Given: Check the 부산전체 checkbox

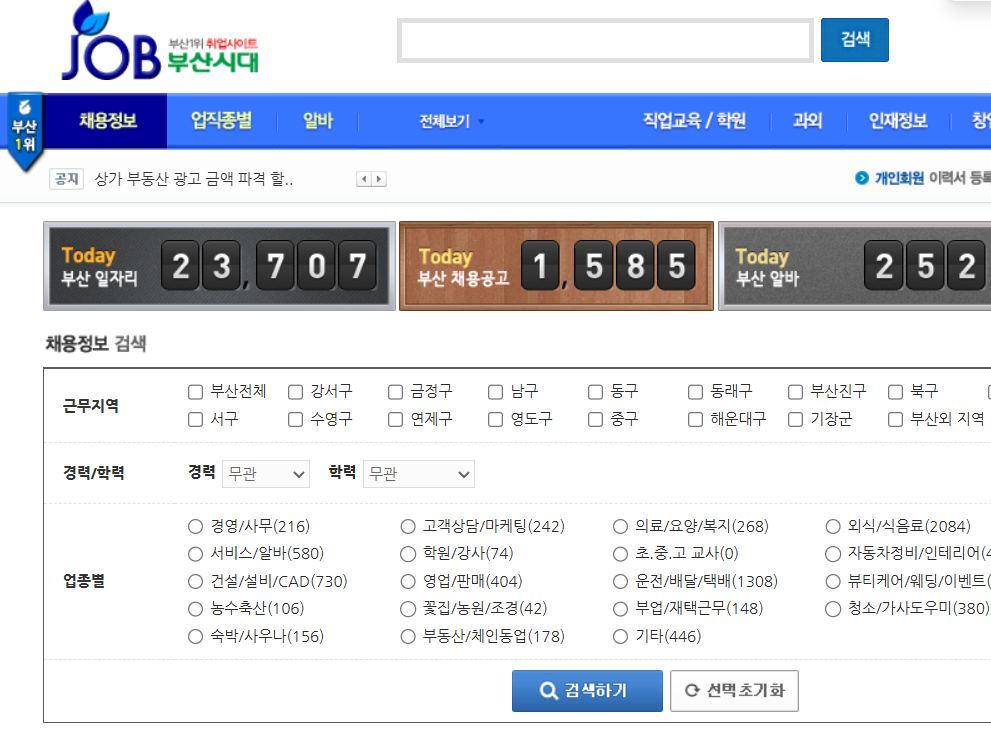Looking at the screenshot, I should [194, 392].
